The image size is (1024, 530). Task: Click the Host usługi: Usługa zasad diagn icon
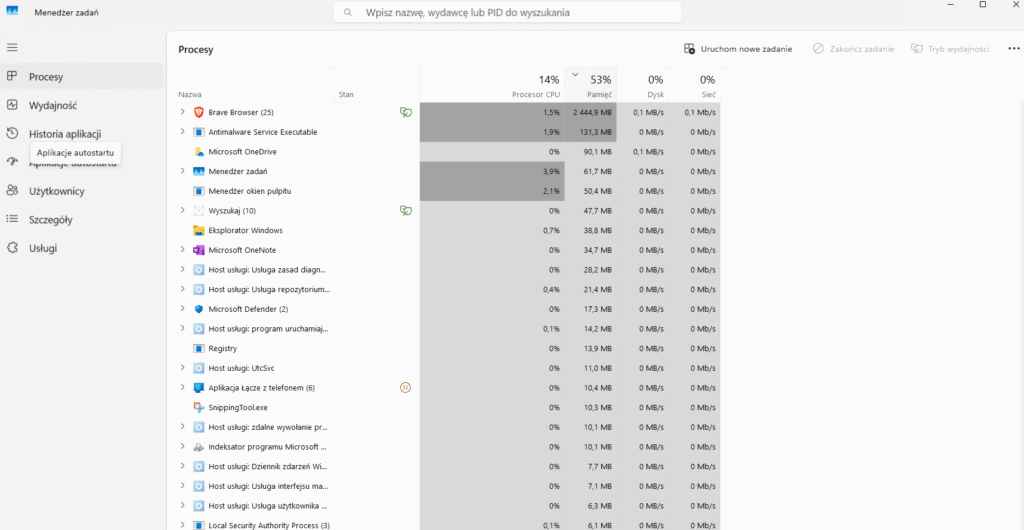[199, 270]
